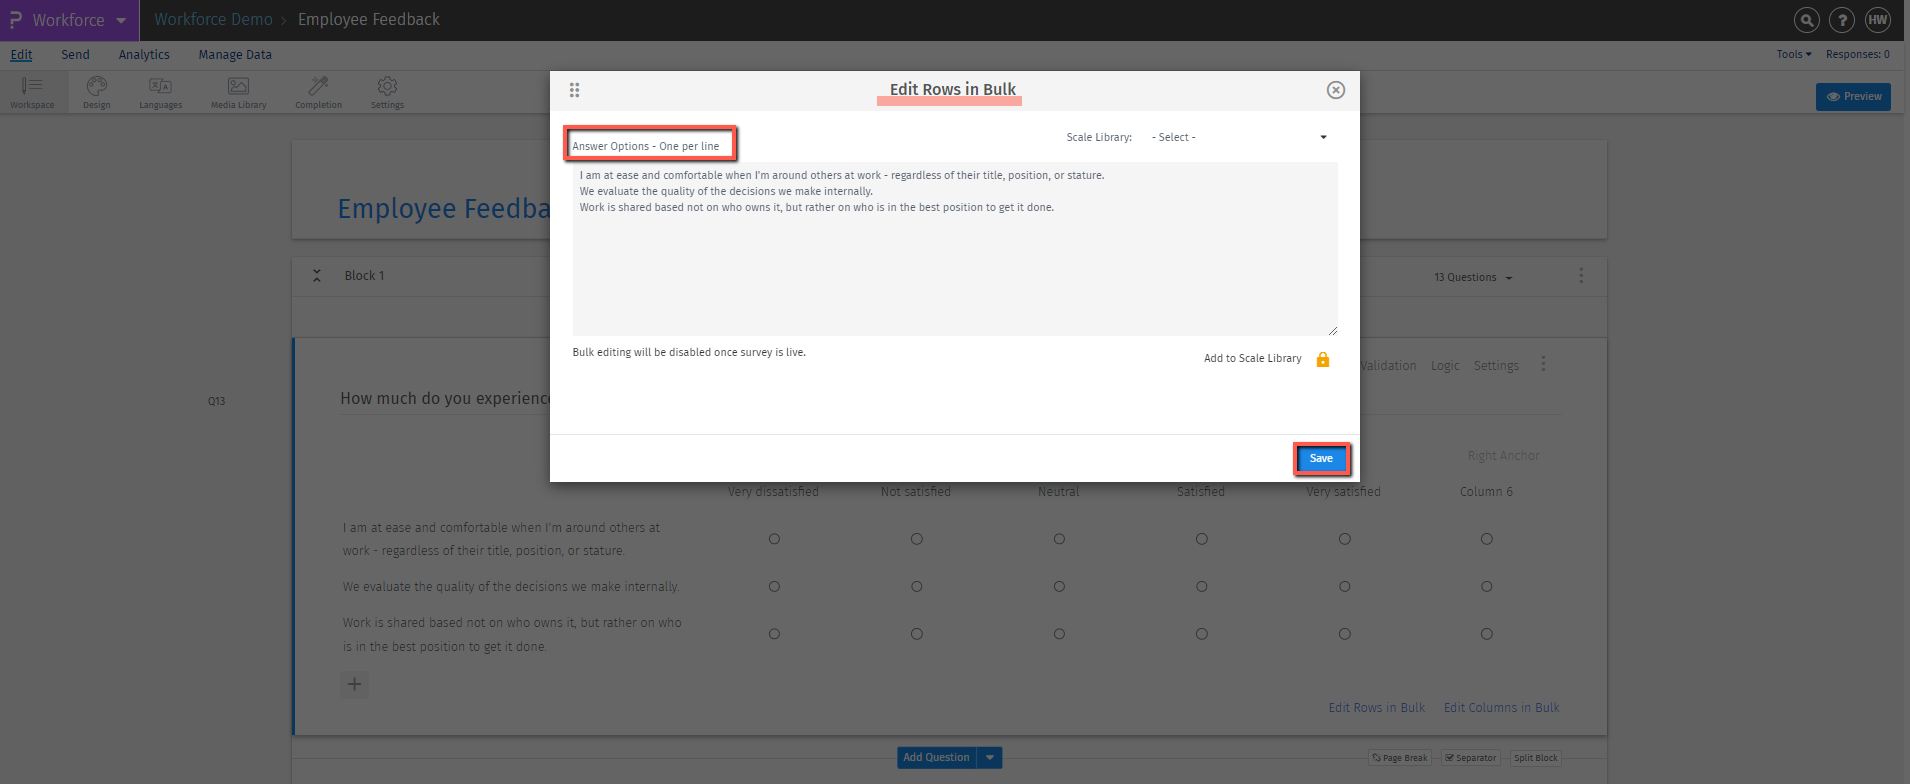Select Column 6 for 'We evaluate the quality' row

[x=1487, y=587]
